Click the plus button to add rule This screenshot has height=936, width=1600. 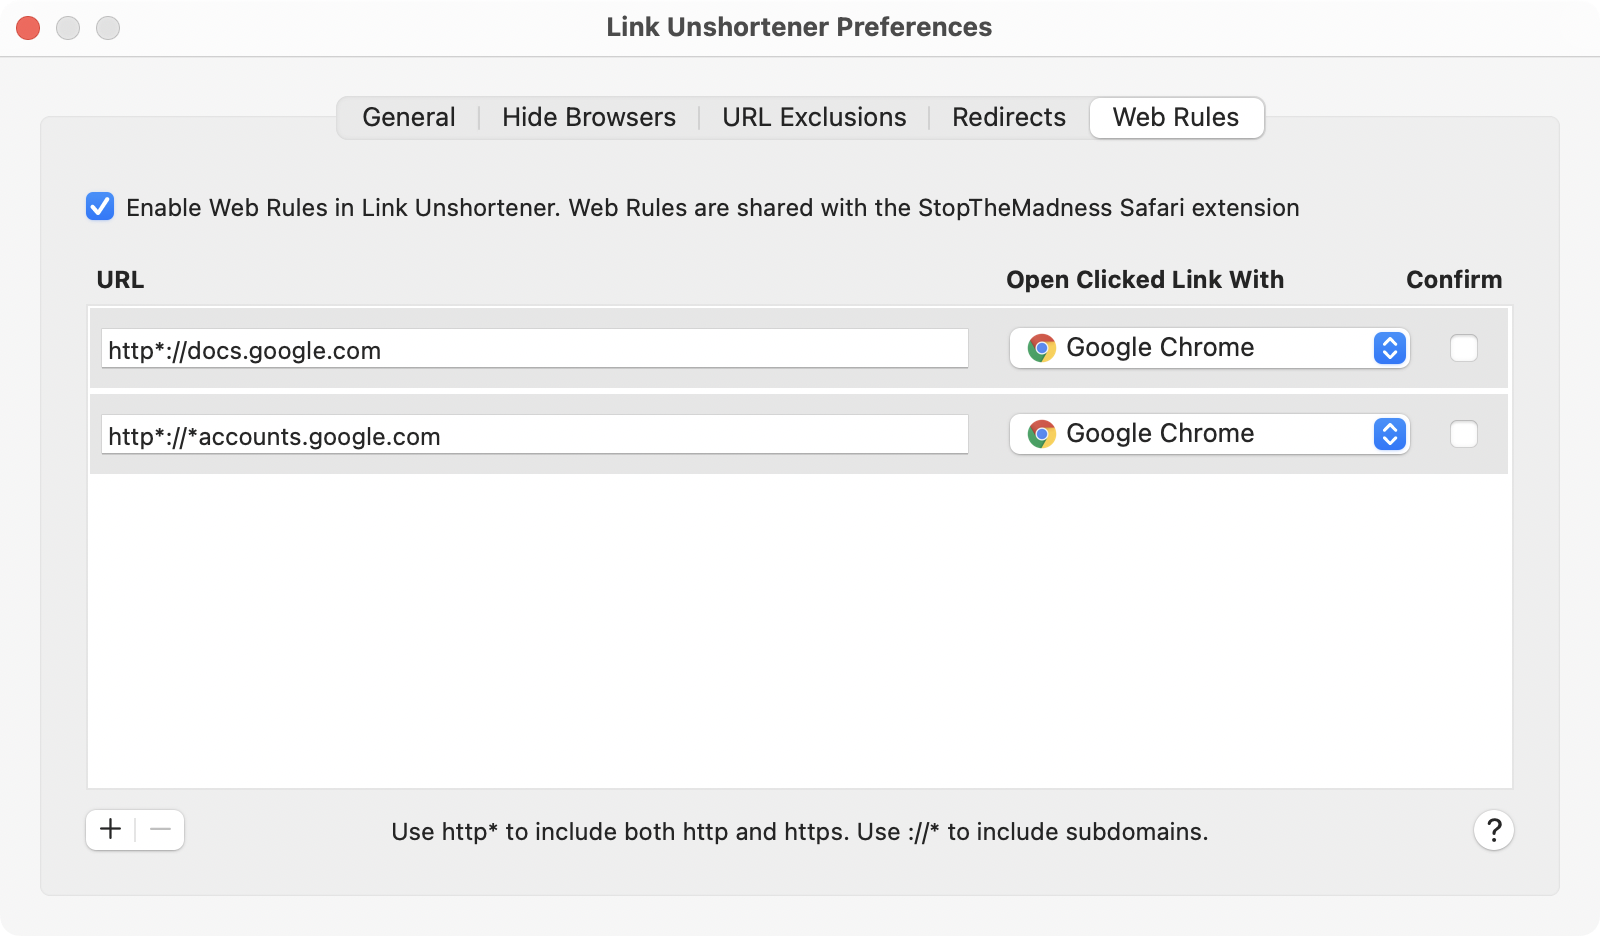(111, 830)
